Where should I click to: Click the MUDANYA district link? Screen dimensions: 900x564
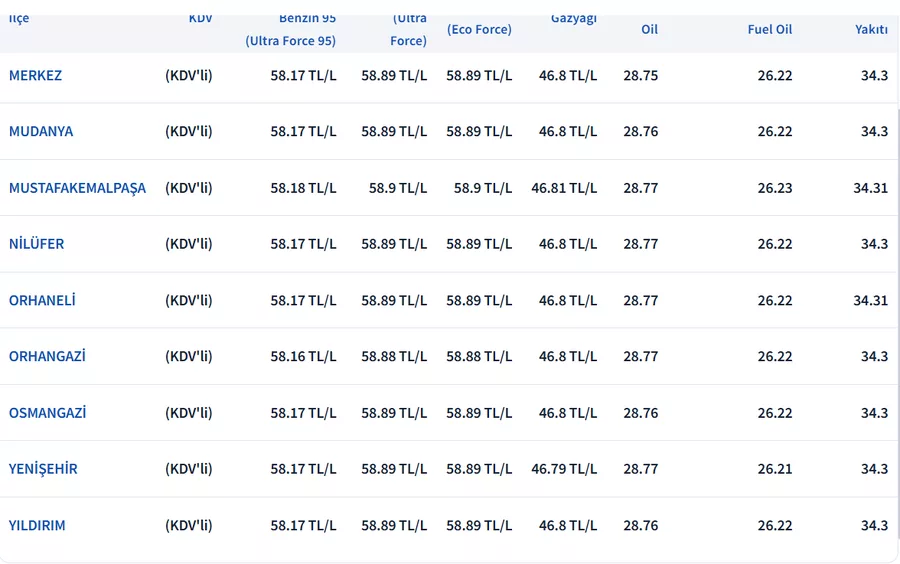[x=41, y=131]
